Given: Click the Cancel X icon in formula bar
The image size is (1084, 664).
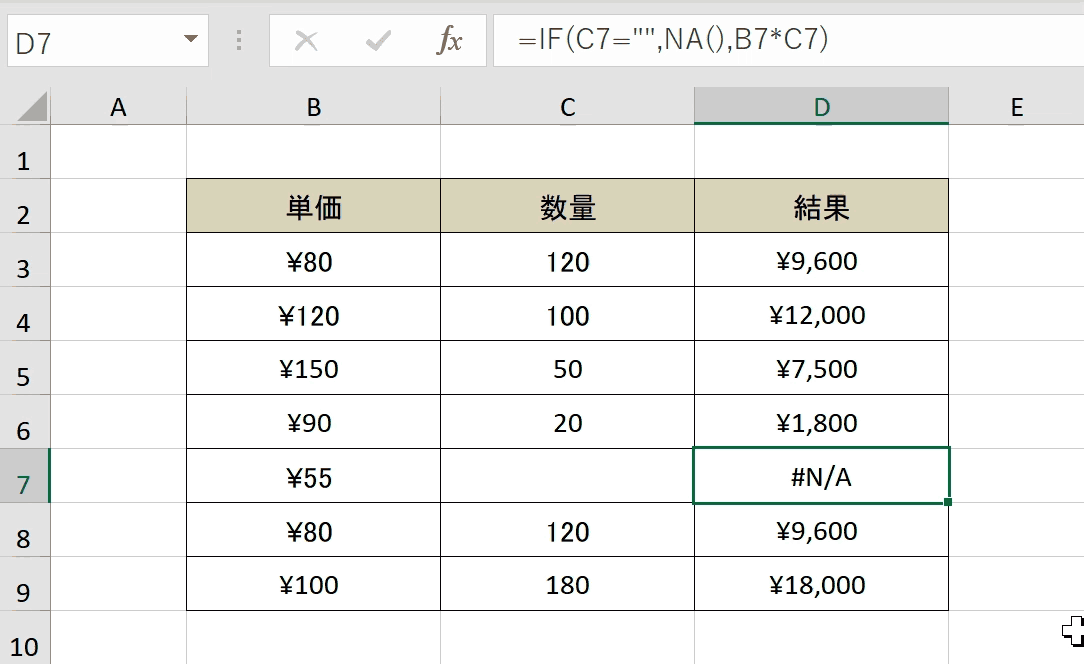Looking at the screenshot, I should tap(306, 40).
